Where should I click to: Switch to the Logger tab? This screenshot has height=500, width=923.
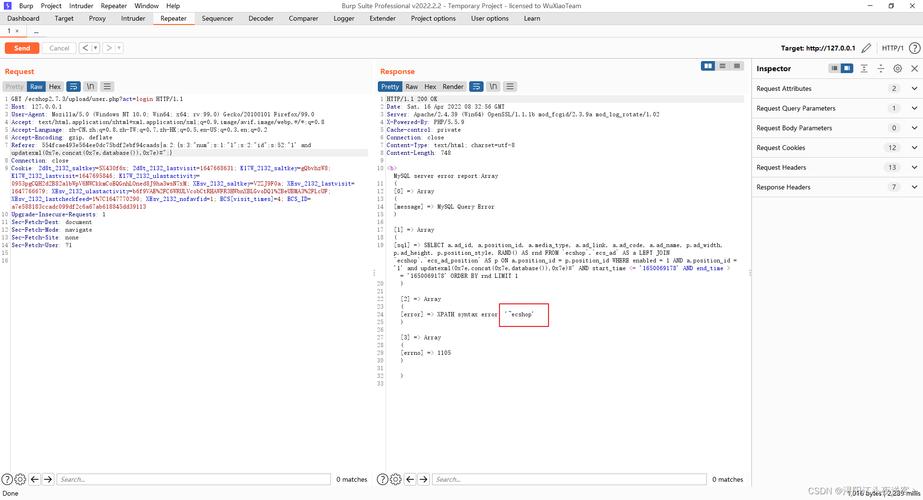(344, 18)
